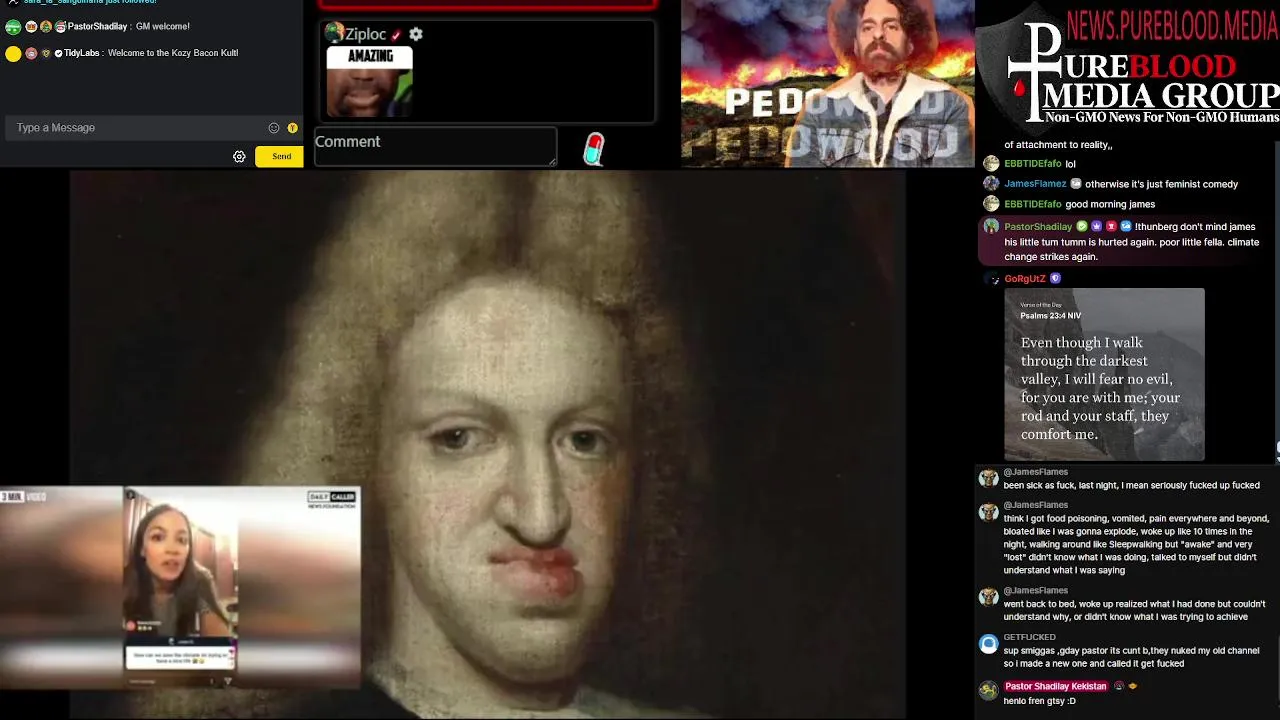Click GETFUCKED username
The width and height of the screenshot is (1280, 720).
tap(1030, 637)
